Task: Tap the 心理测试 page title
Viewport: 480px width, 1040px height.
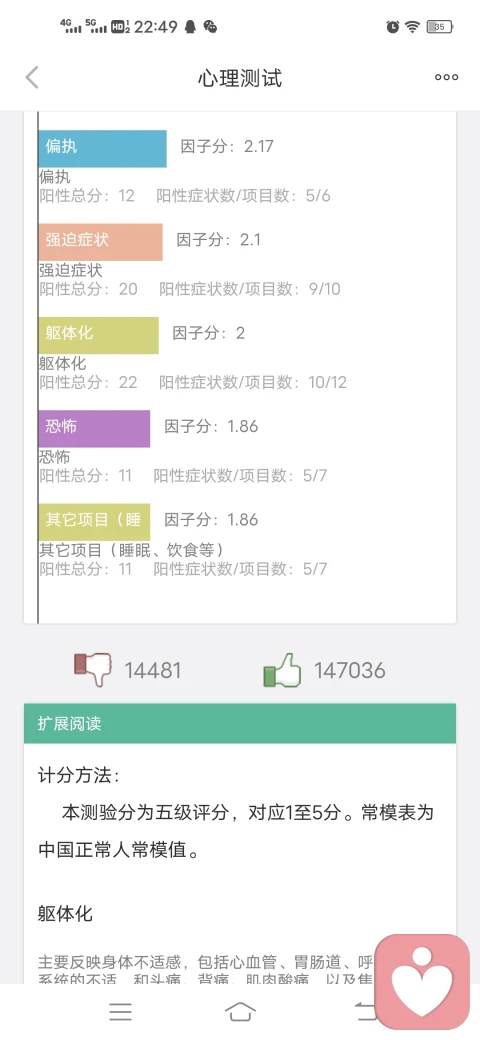Action: pos(240,78)
